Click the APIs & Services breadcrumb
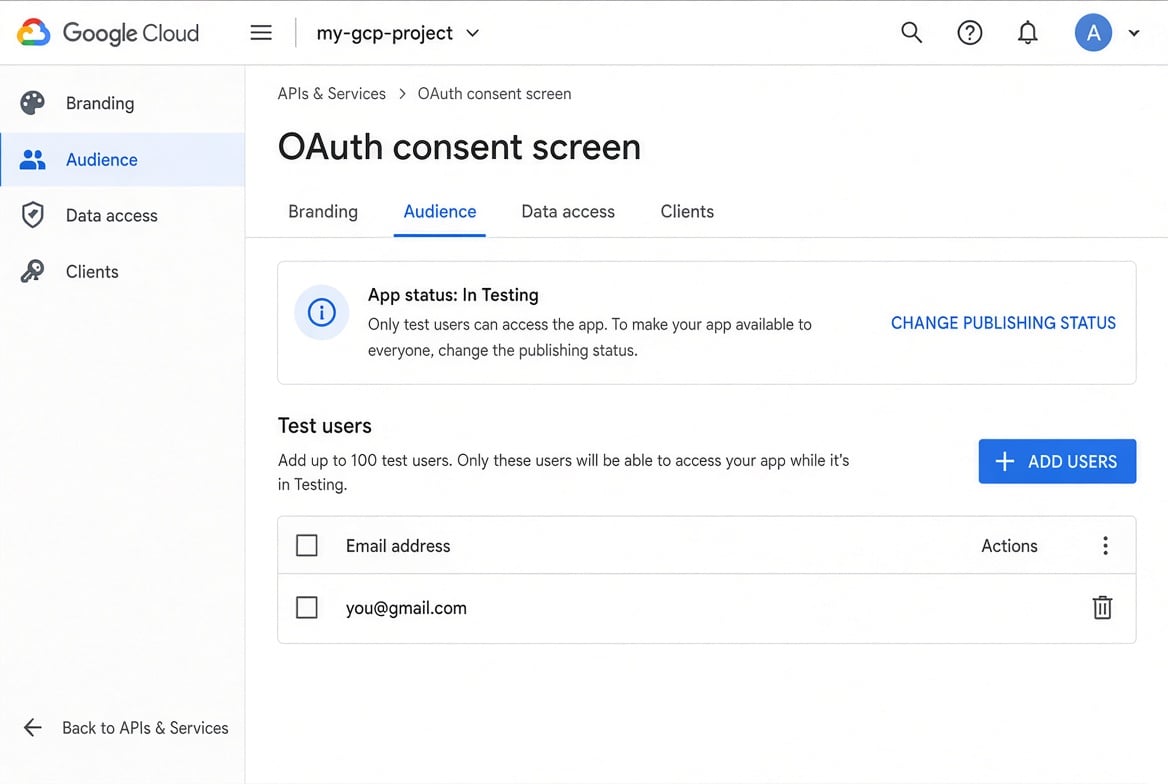The image size is (1168, 784). [x=331, y=94]
